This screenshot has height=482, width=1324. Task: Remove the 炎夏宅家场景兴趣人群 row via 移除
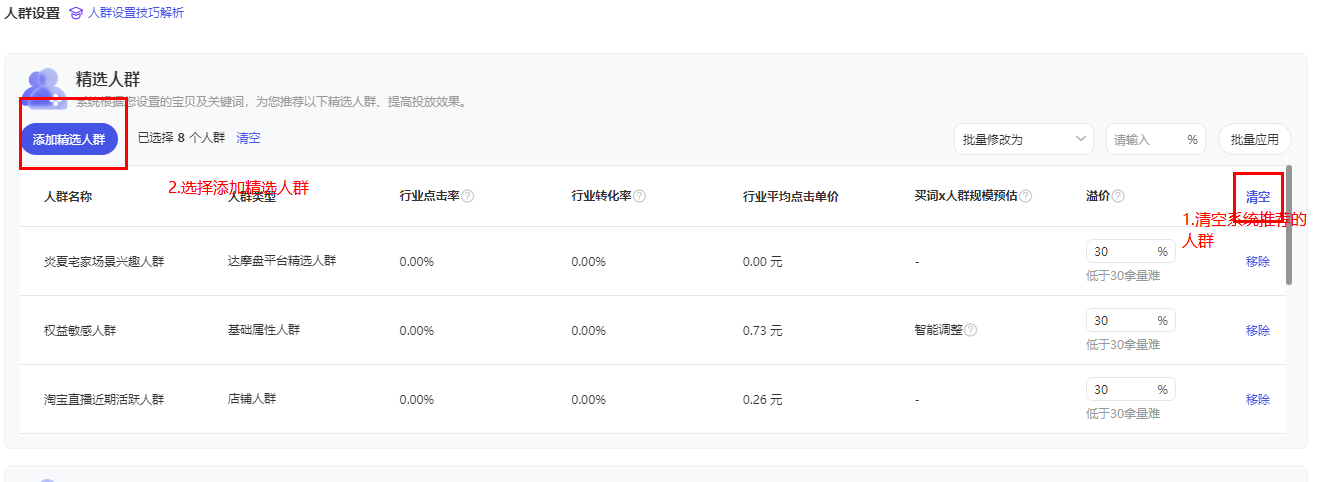point(1257,262)
